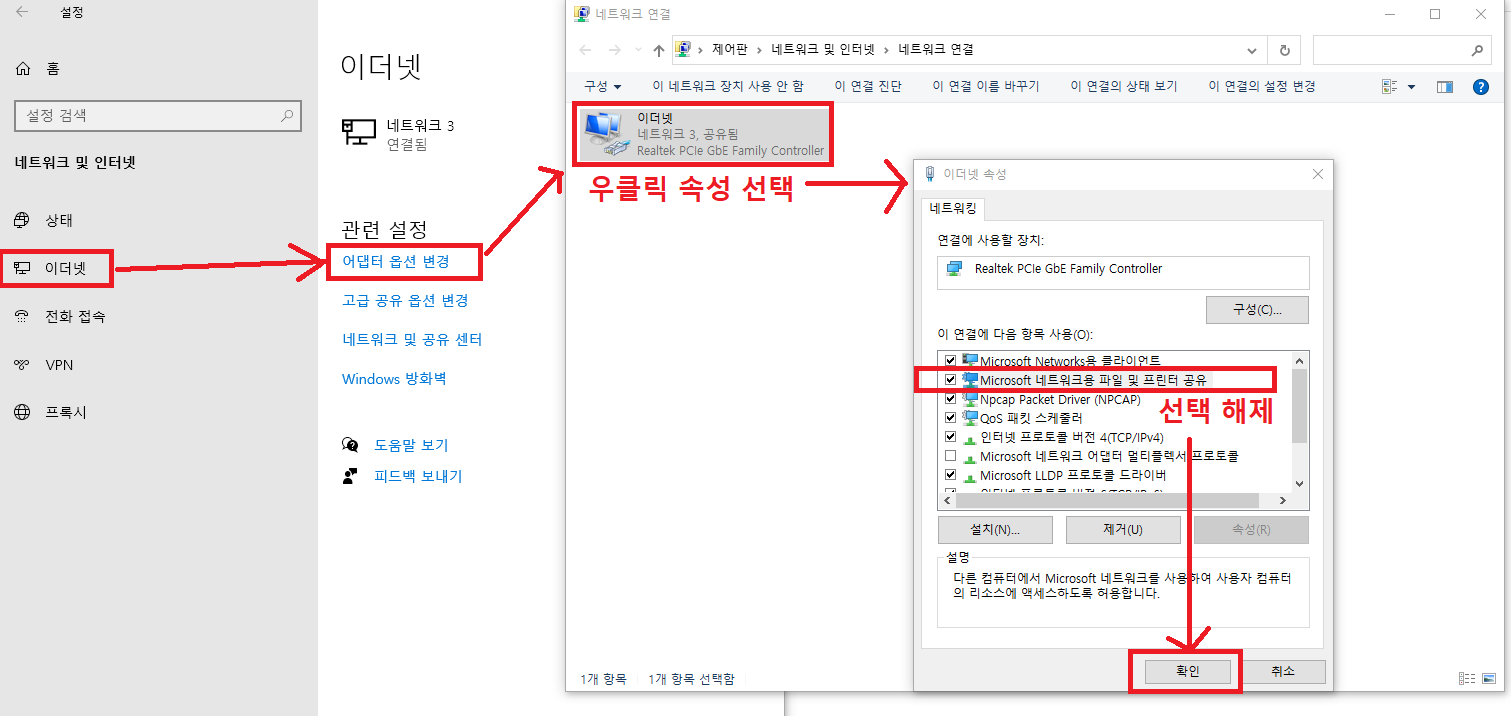The width and height of the screenshot is (1511, 716).
Task: Open the 전화 접속 (Dial-up) section
Action: (60, 316)
